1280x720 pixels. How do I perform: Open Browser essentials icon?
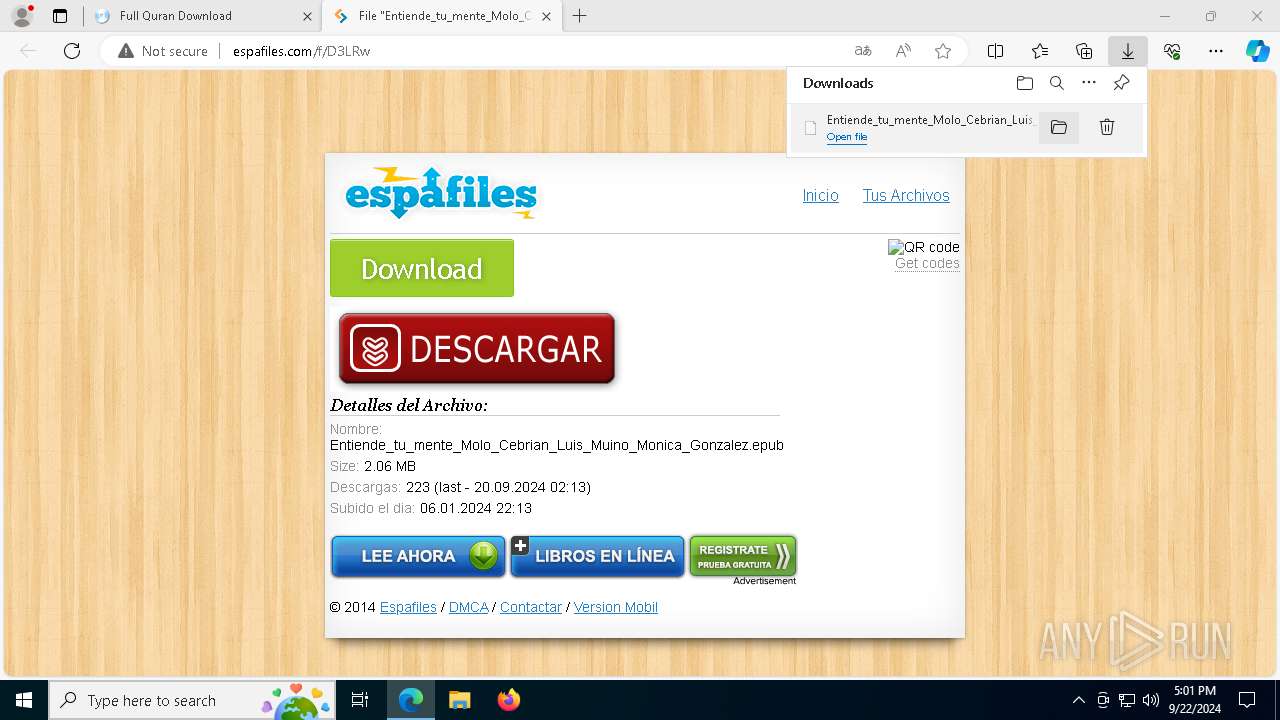pos(1172,51)
